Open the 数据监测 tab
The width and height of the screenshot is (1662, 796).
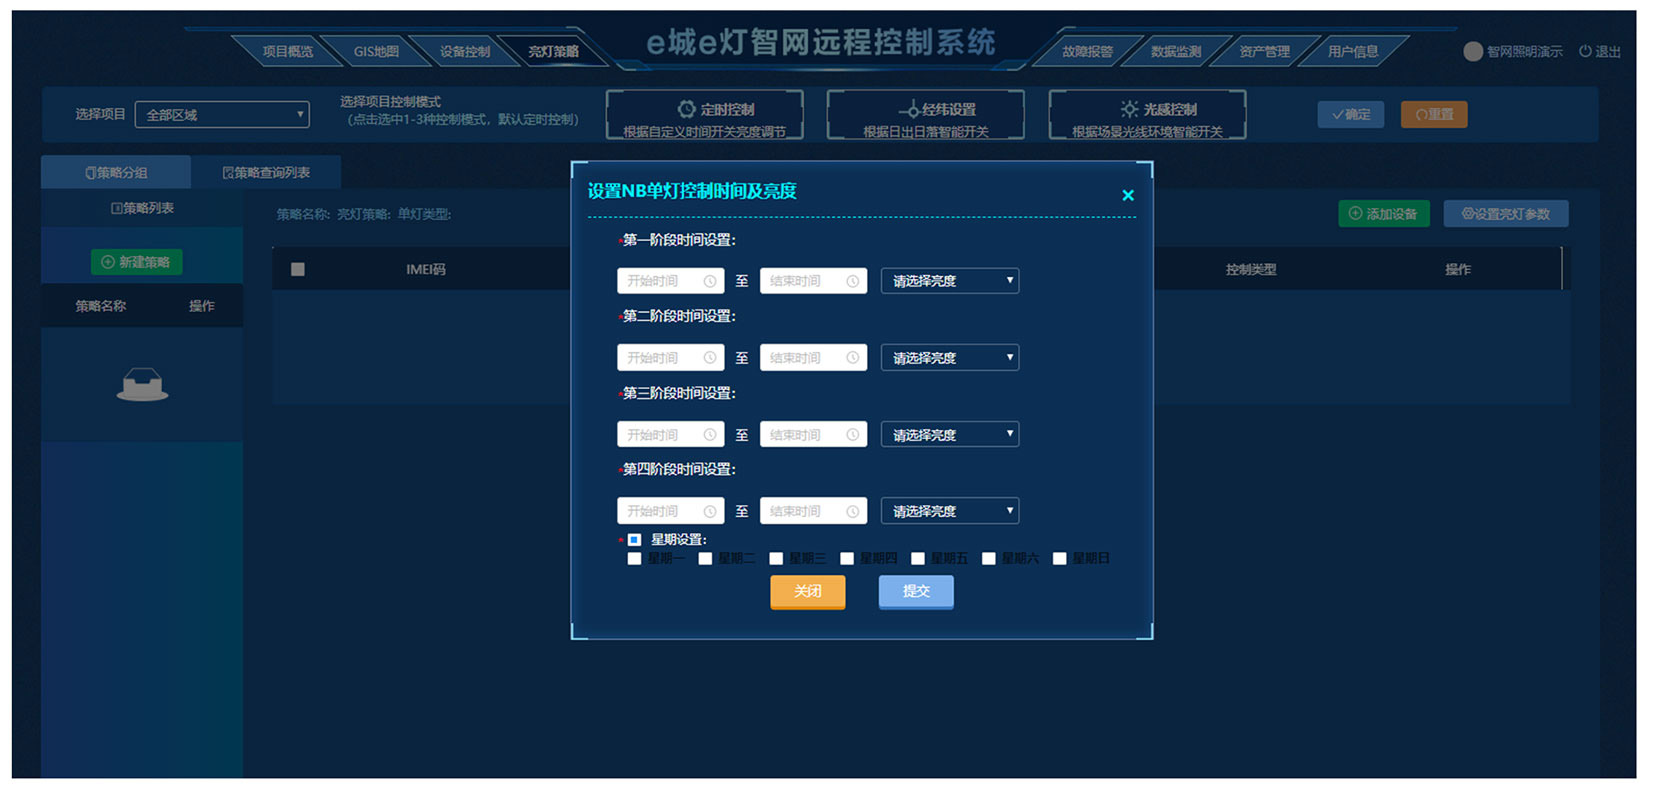point(1175,51)
